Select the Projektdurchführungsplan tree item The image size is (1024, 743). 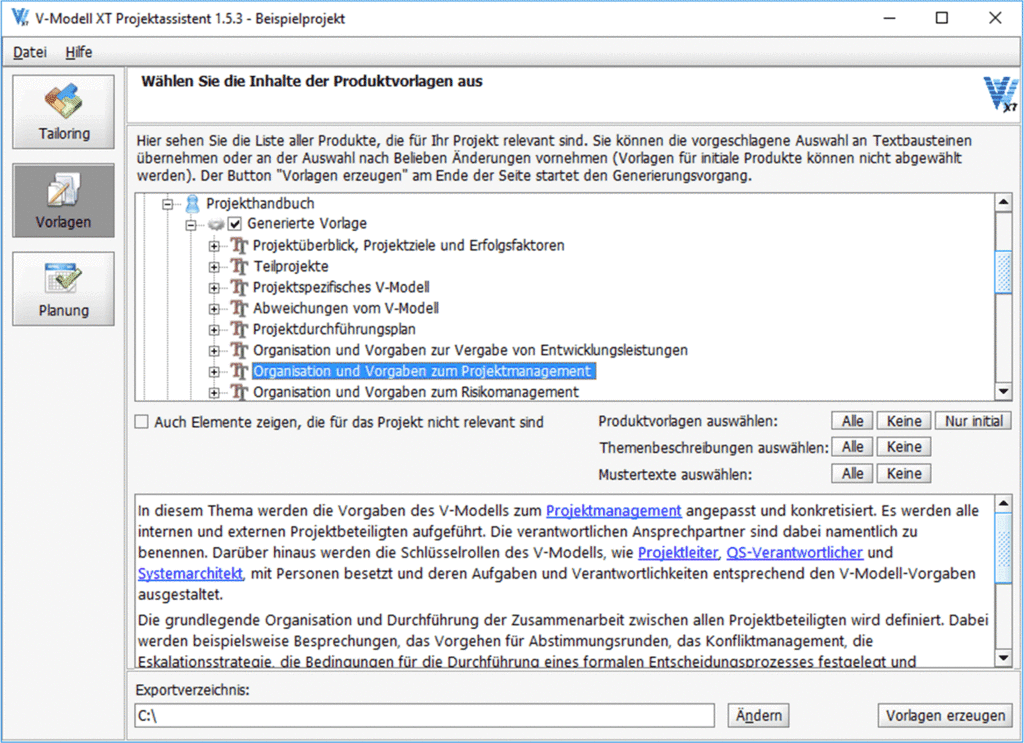[334, 329]
